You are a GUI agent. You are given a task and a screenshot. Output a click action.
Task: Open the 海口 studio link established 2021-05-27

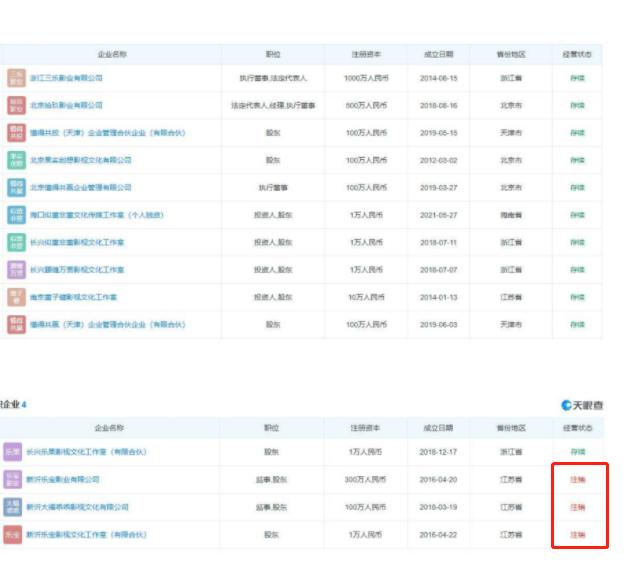pyautogui.click(x=96, y=215)
